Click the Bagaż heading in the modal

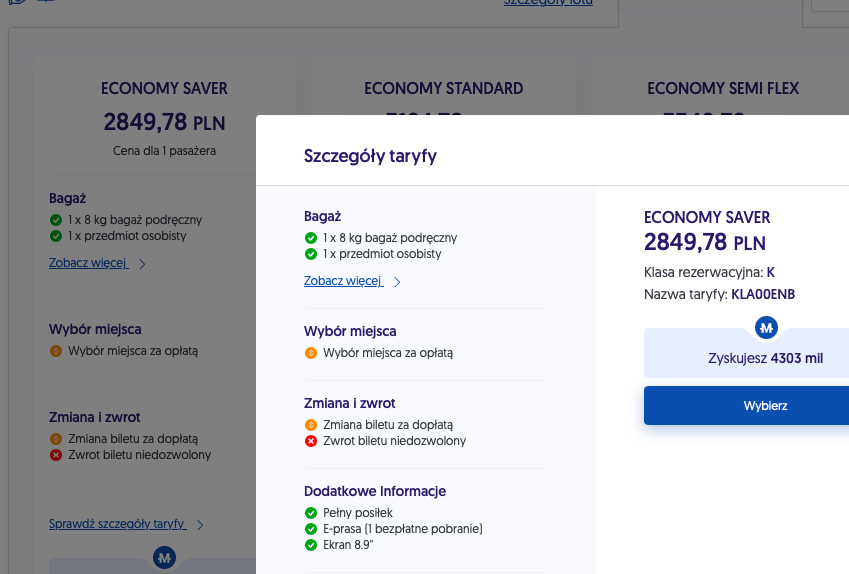(x=322, y=217)
